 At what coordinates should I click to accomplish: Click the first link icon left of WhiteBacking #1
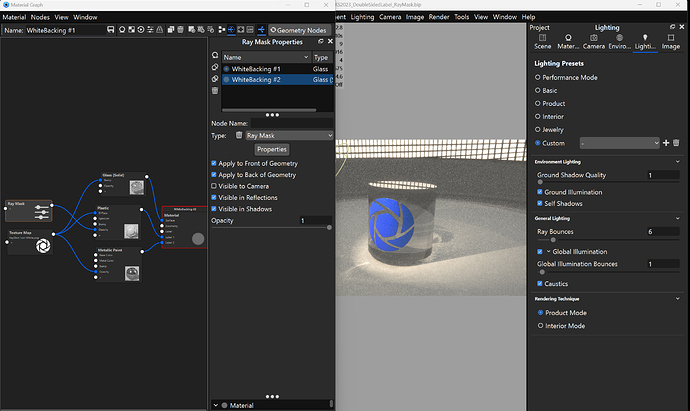(x=215, y=67)
